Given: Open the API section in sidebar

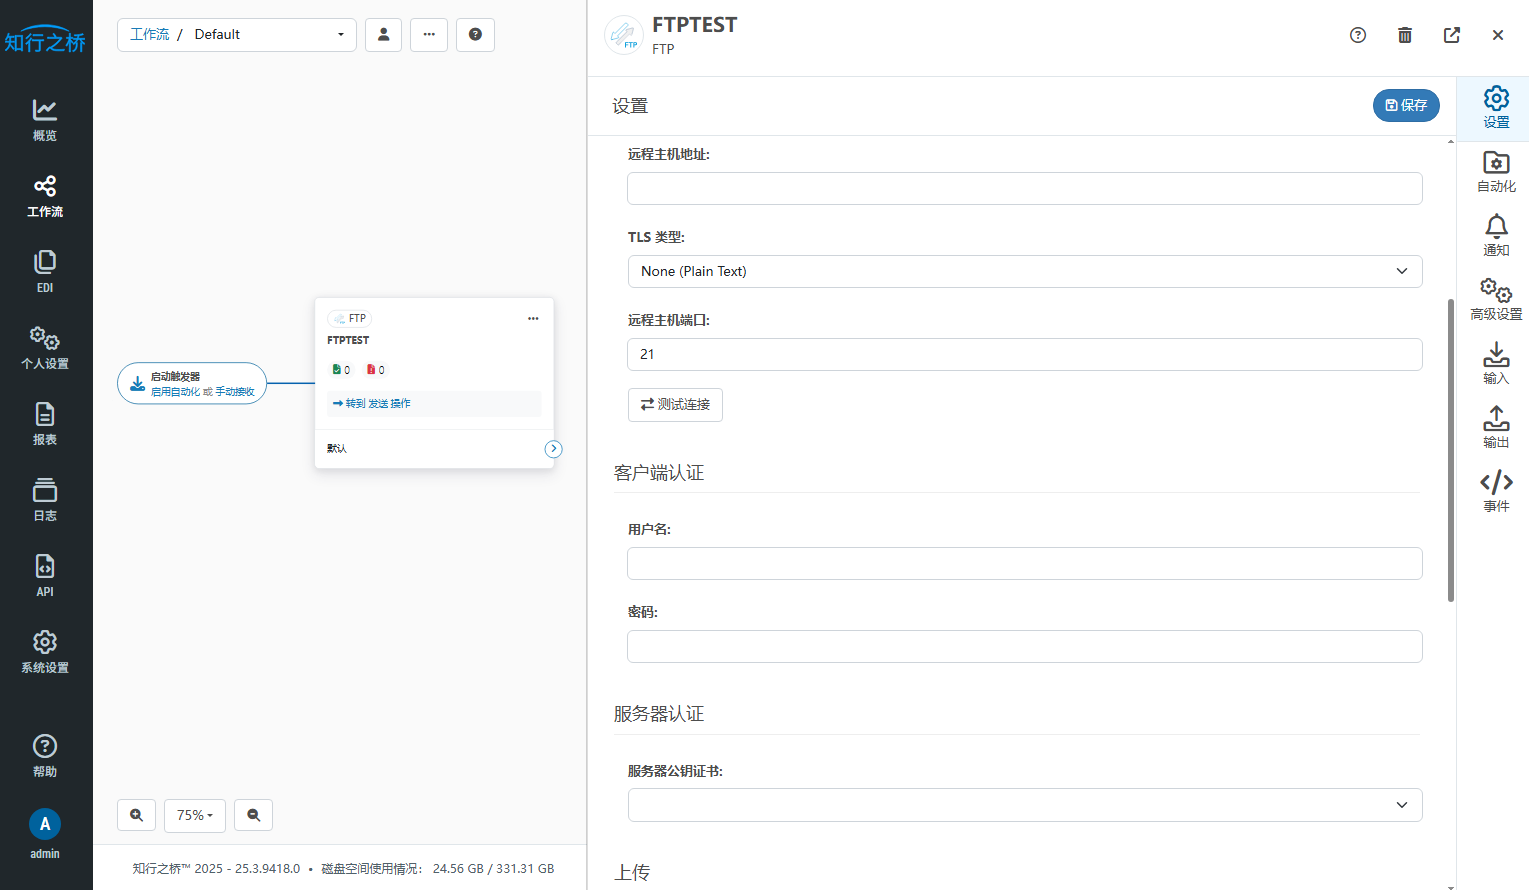Looking at the screenshot, I should click(x=45, y=575).
